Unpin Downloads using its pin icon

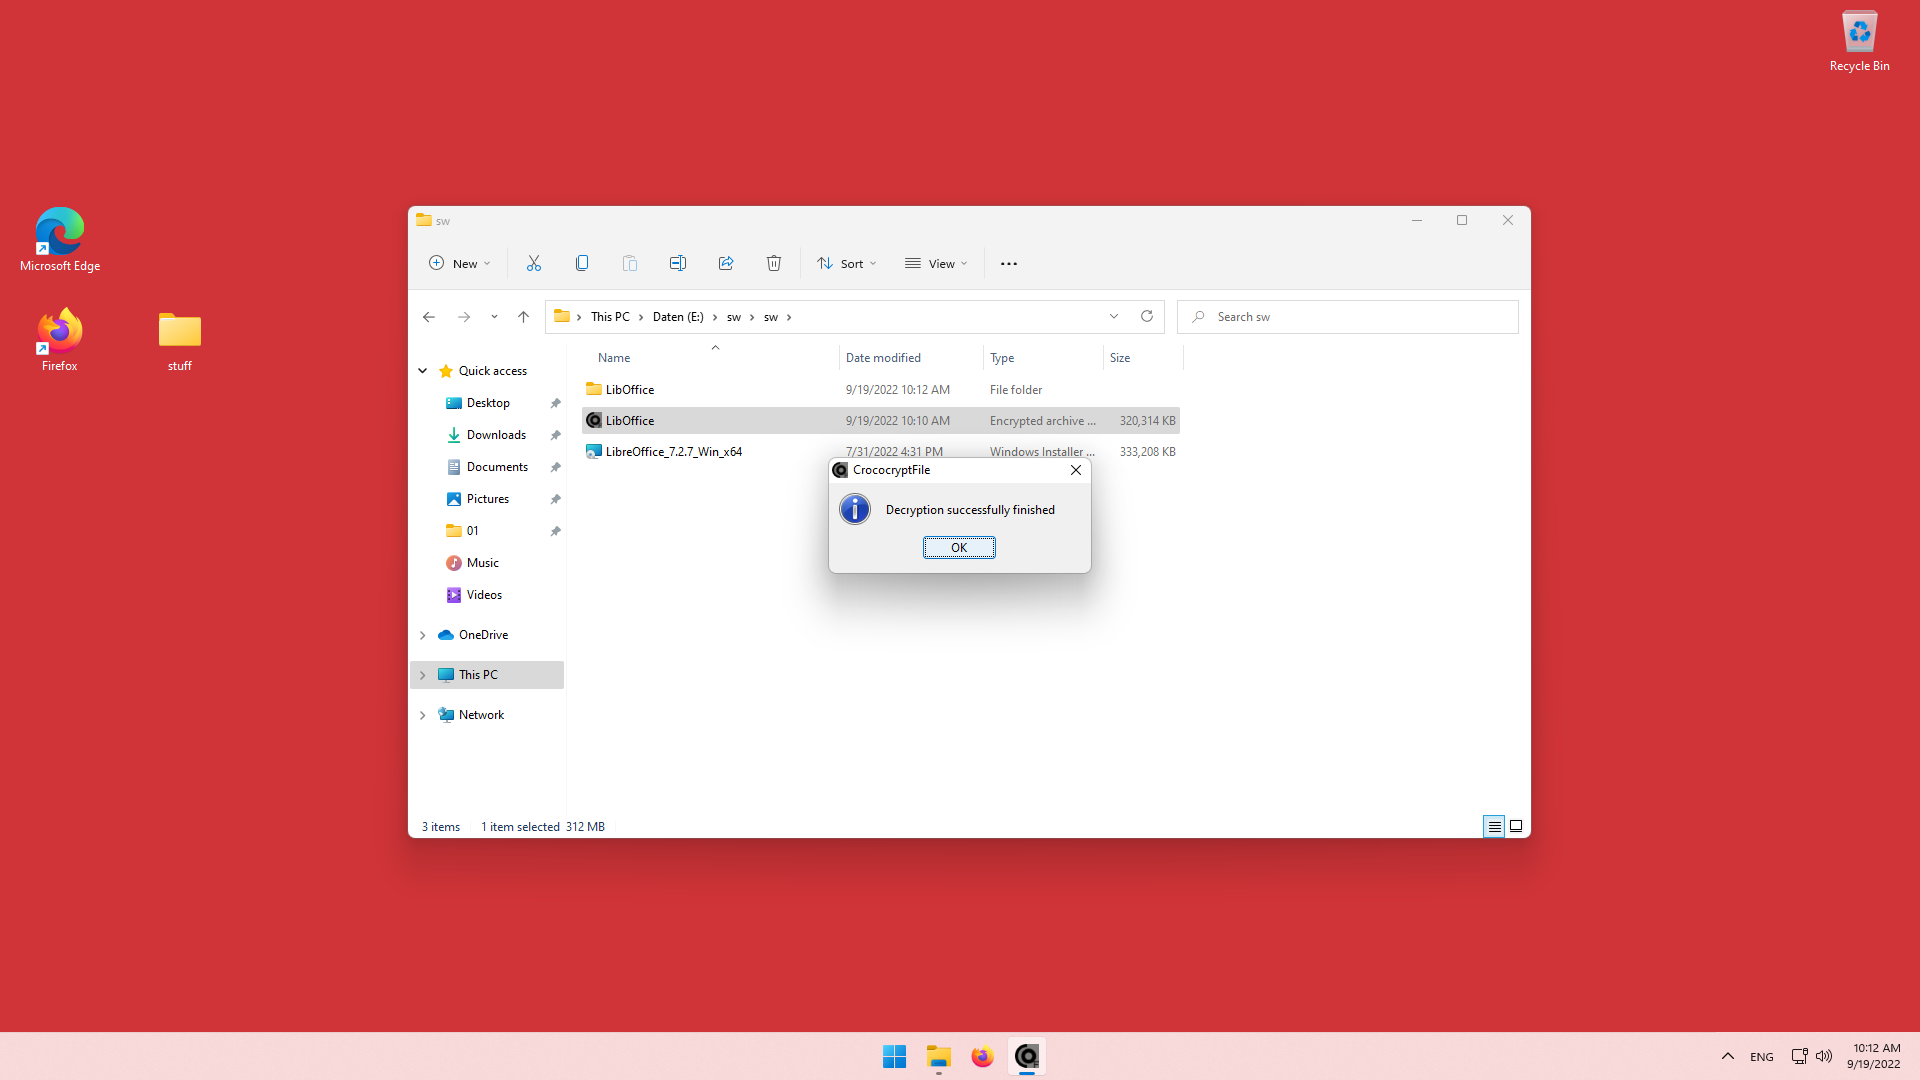(555, 435)
